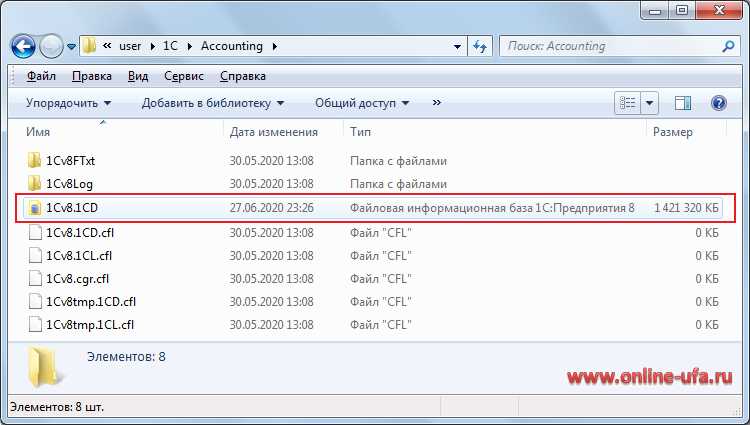The width and height of the screenshot is (750, 425).
Task: Open the view options dropdown arrow
Action: point(650,103)
